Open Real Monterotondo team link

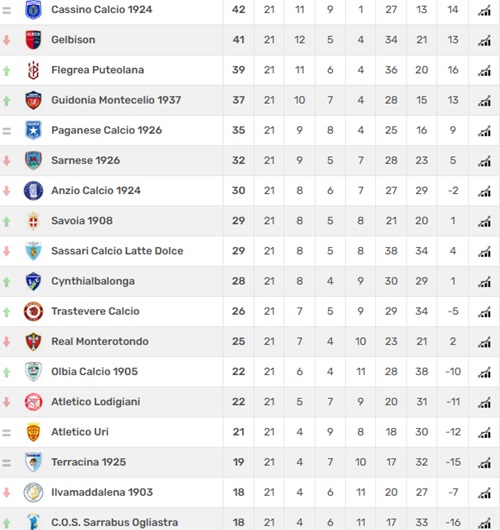100,341
